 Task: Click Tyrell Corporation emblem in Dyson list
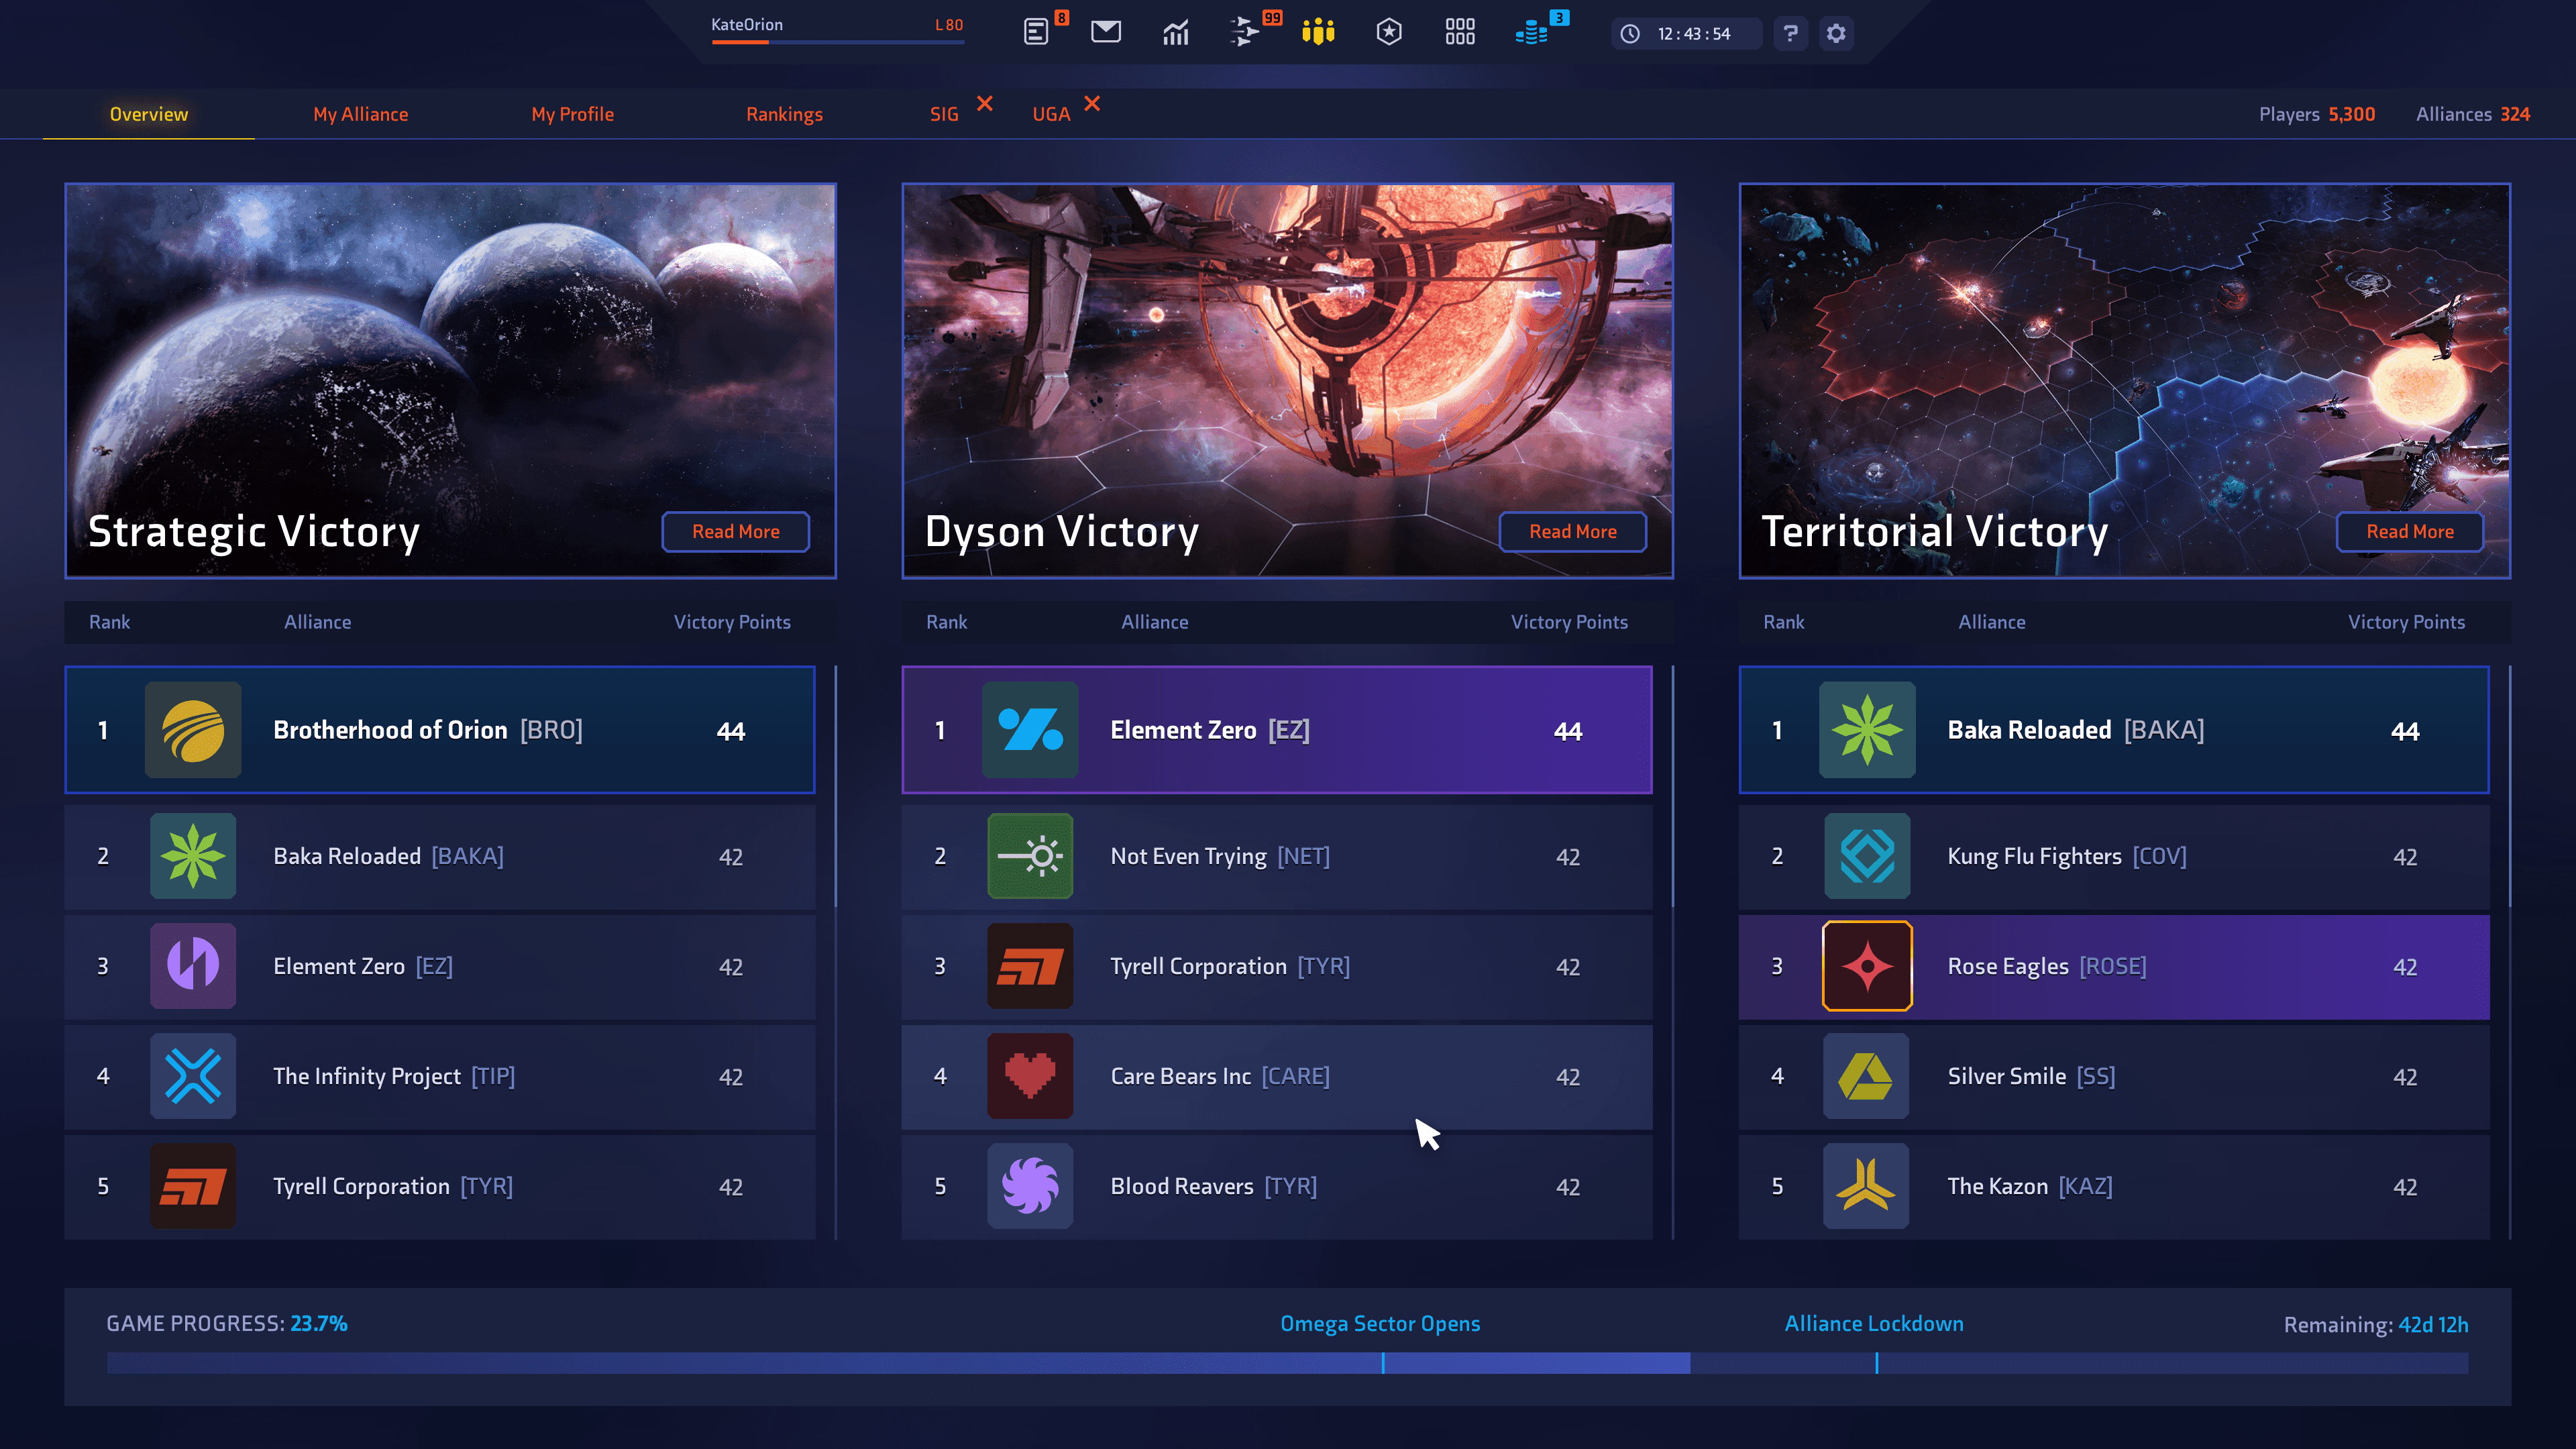(1030, 966)
